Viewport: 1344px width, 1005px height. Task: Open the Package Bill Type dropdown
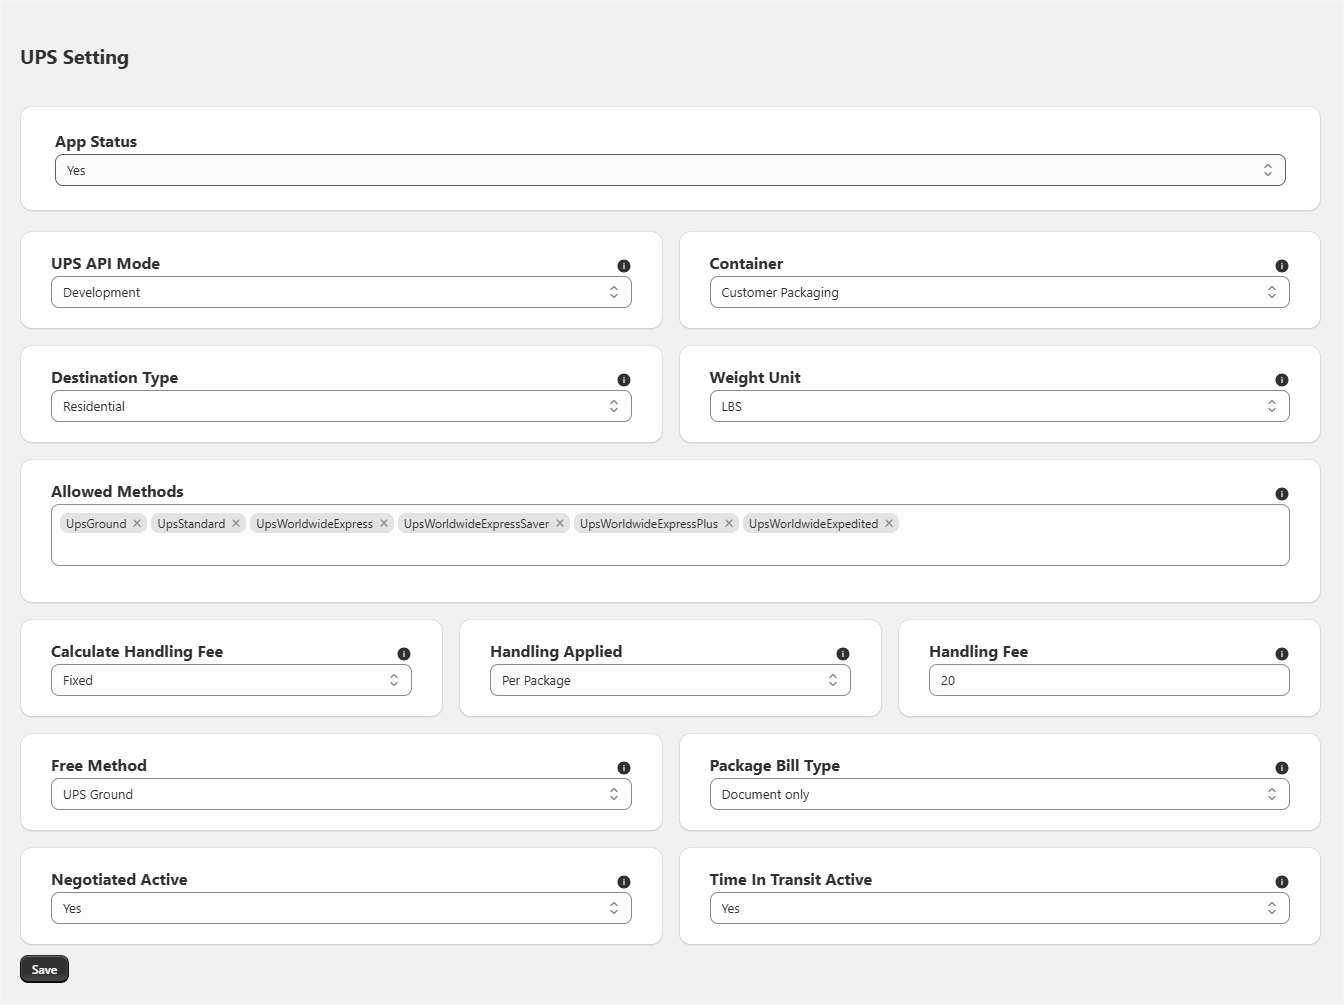(x=1000, y=794)
